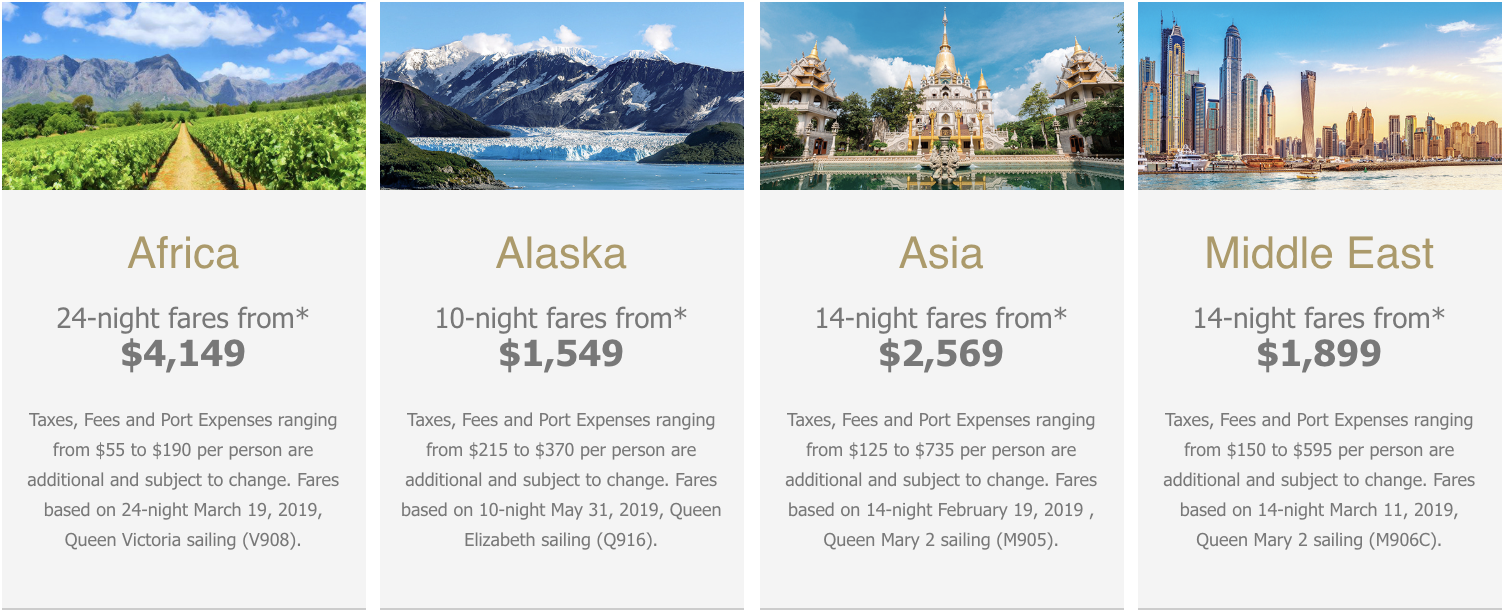Click the 10-night fares from text

[561, 318]
